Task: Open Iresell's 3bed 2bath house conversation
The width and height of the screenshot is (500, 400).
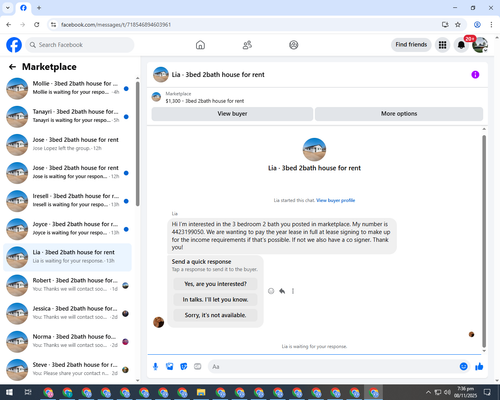Action: pyautogui.click(x=67, y=201)
